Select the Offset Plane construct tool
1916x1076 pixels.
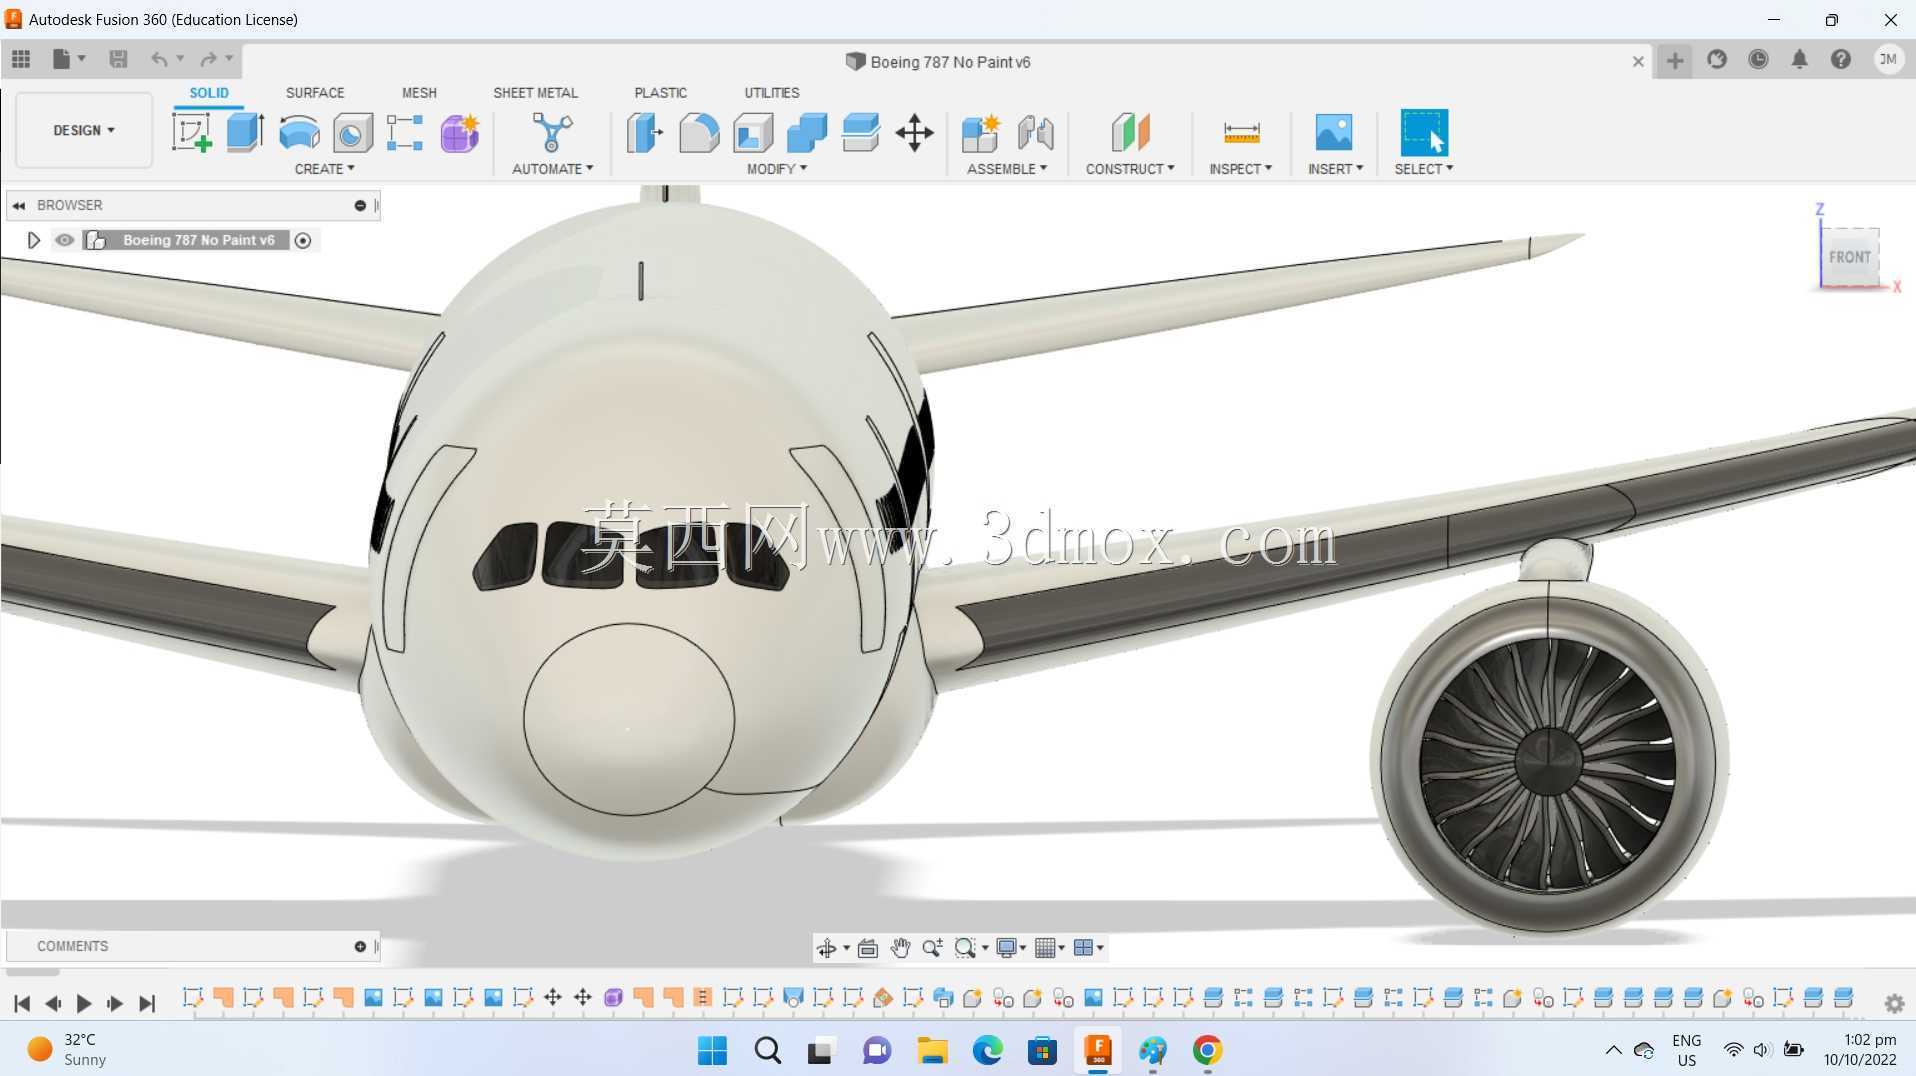coord(1130,132)
